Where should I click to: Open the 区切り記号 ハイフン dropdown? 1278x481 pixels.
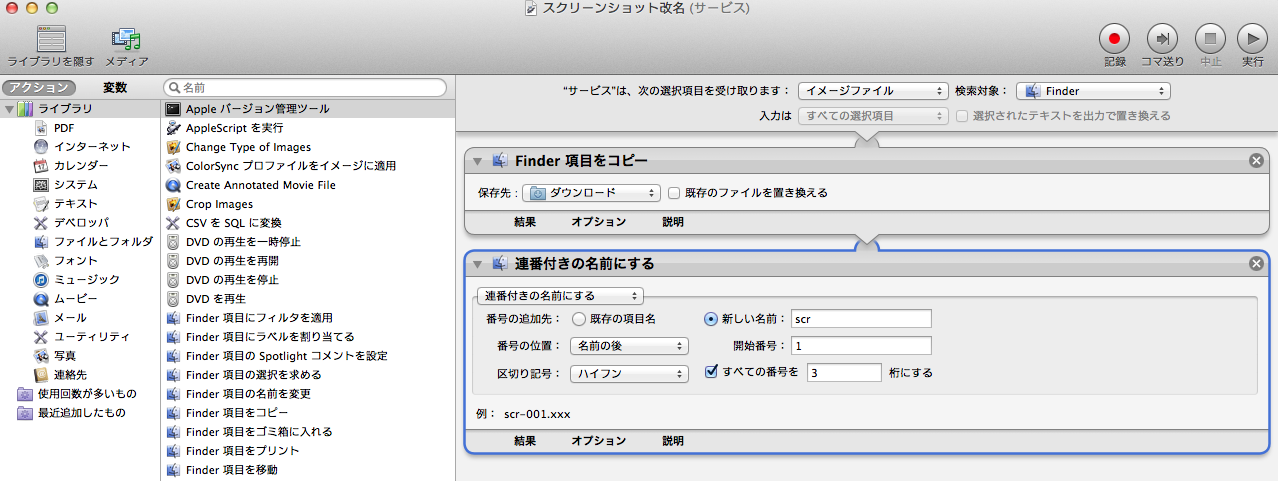[x=629, y=373]
